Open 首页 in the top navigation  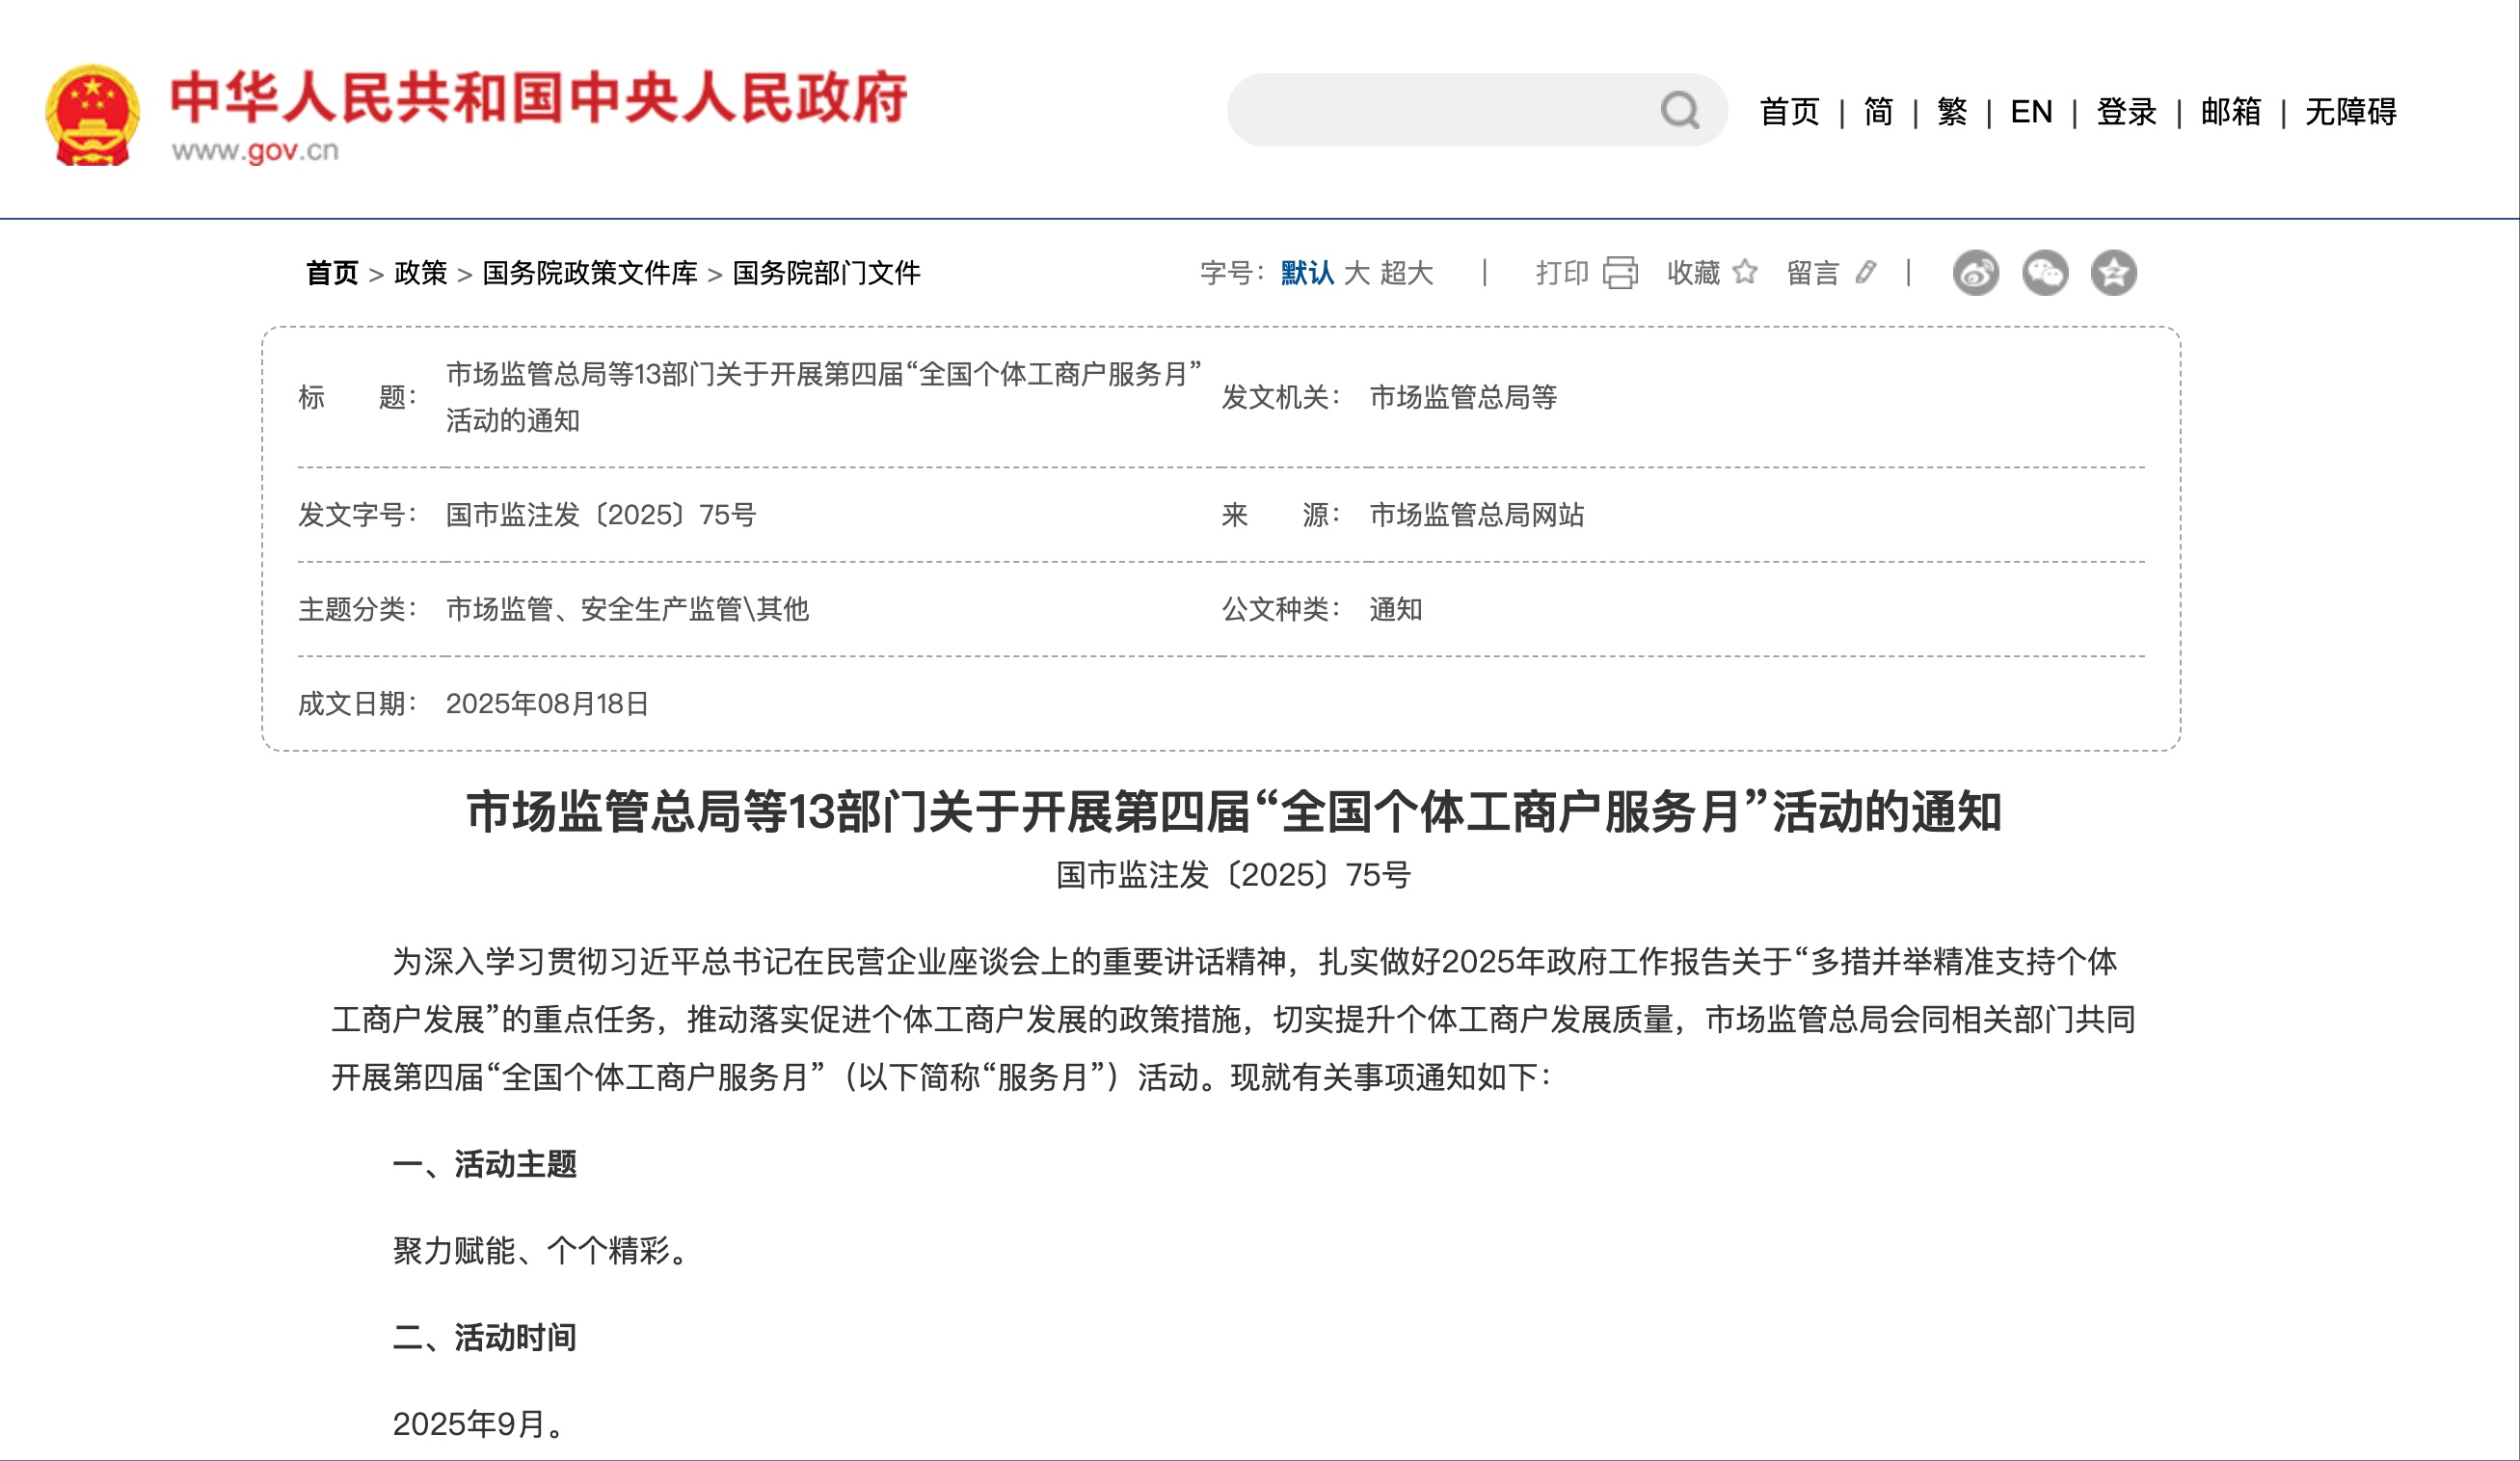coord(1789,112)
